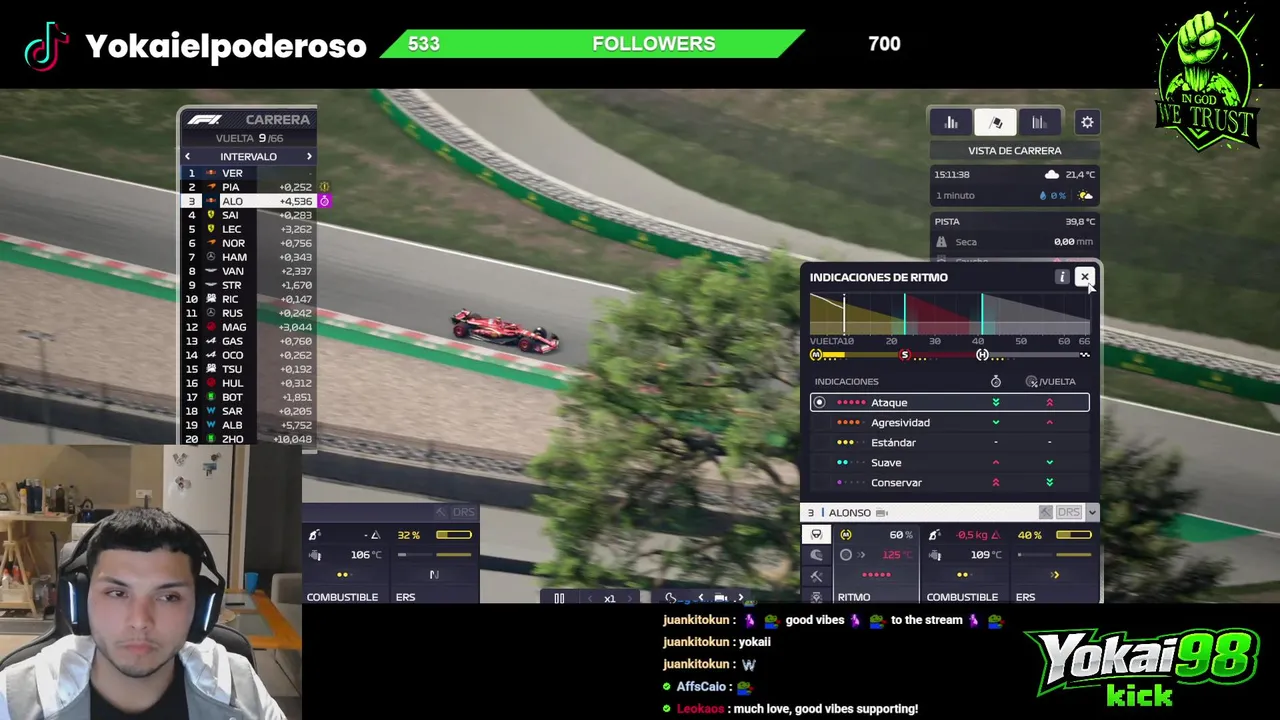Select VER in the standings tower
This screenshot has width=1280, height=720.
coord(248,173)
